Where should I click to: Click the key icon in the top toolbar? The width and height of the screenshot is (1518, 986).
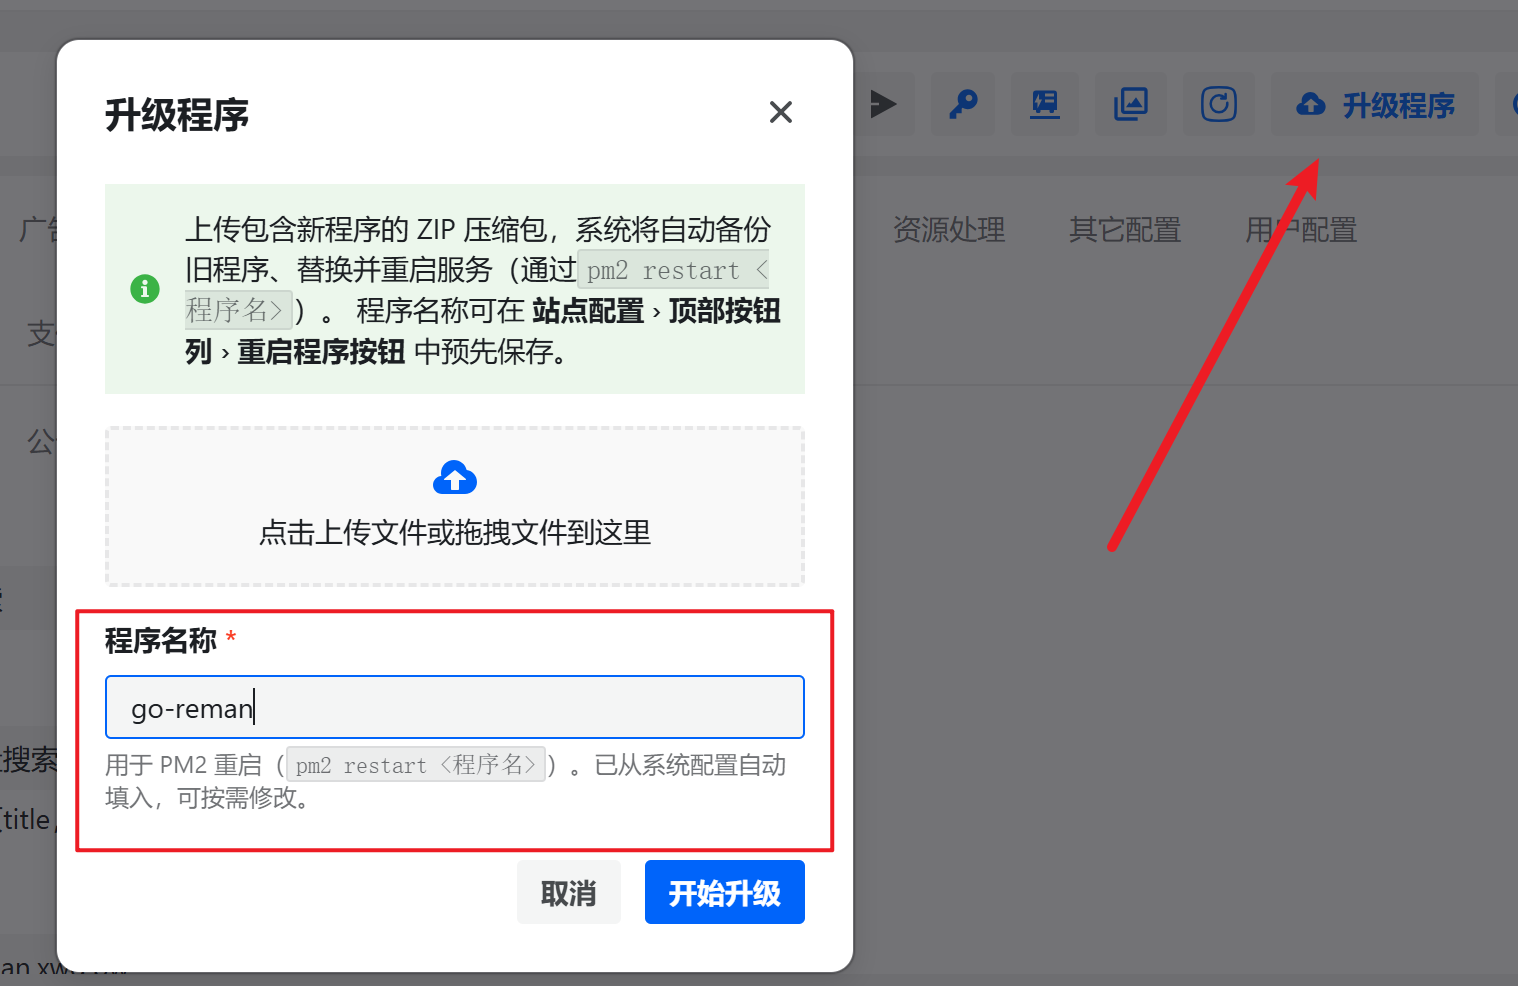pyautogui.click(x=962, y=104)
